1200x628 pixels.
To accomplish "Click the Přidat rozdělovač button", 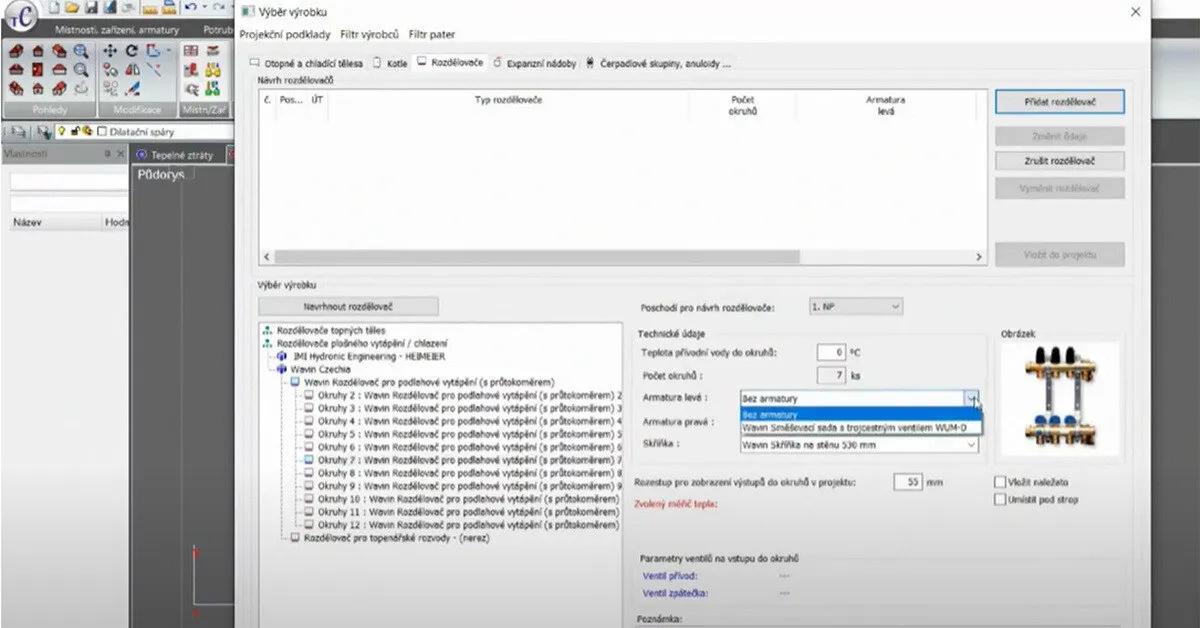I will (x=1060, y=101).
